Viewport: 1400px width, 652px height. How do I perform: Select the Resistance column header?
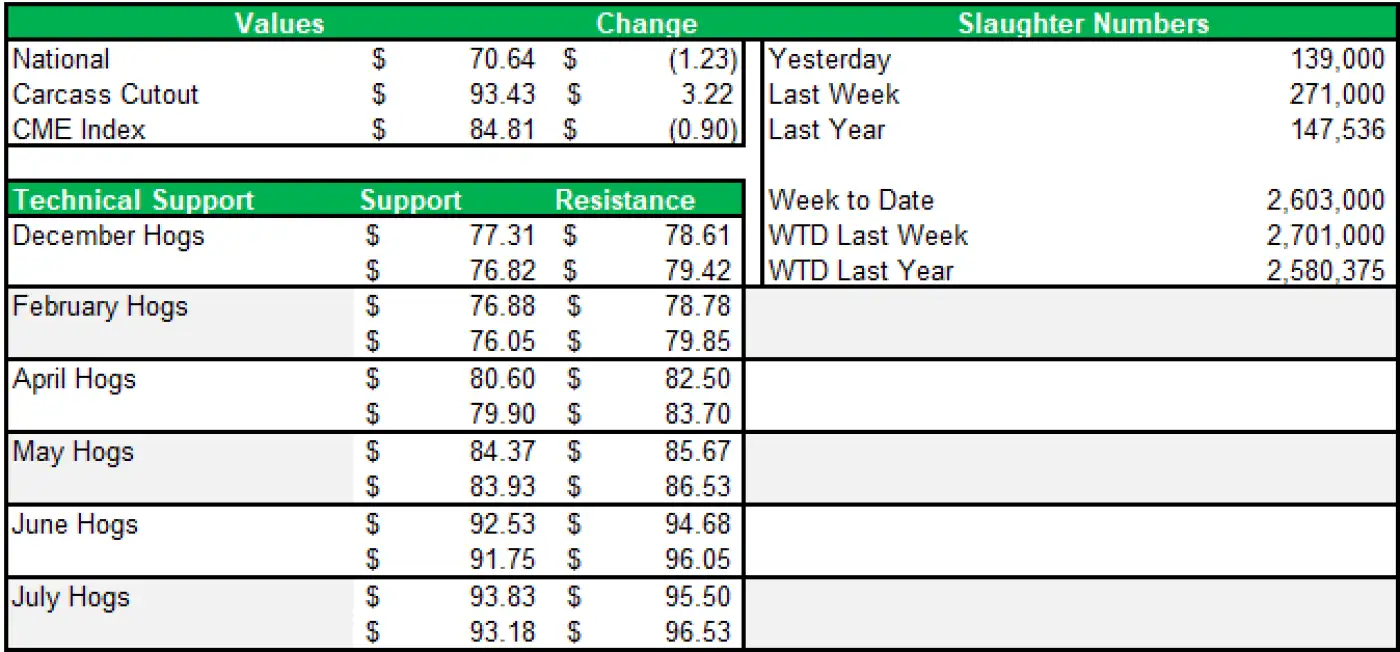click(625, 200)
